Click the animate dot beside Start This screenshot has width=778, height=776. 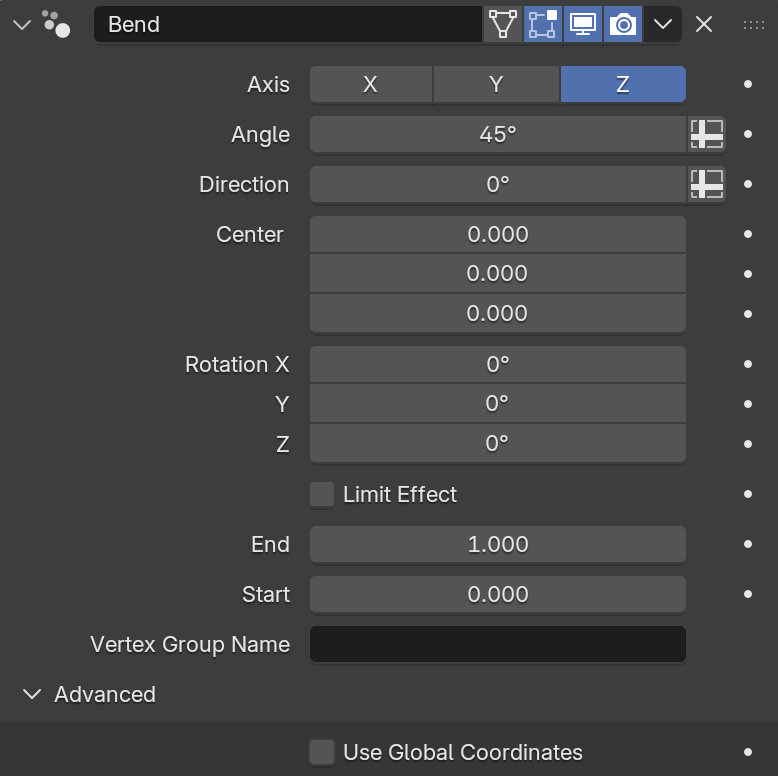[x=748, y=594]
